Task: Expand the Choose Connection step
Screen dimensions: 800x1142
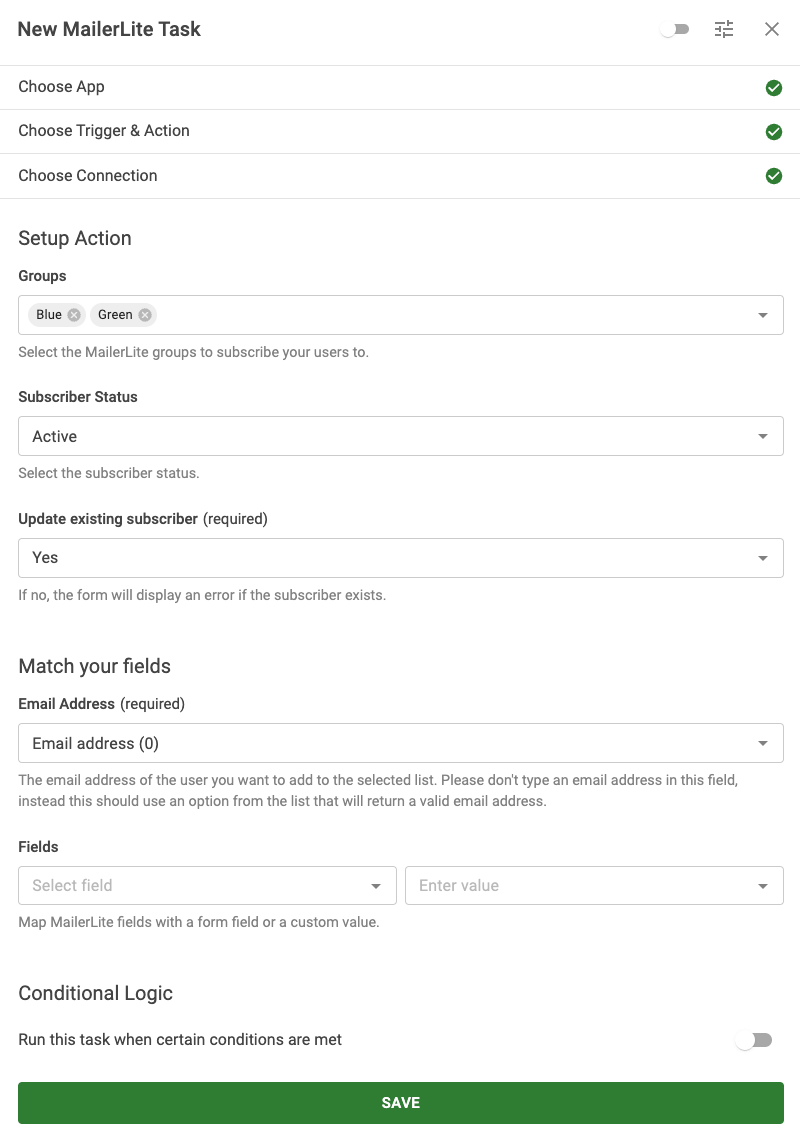Action: point(88,176)
